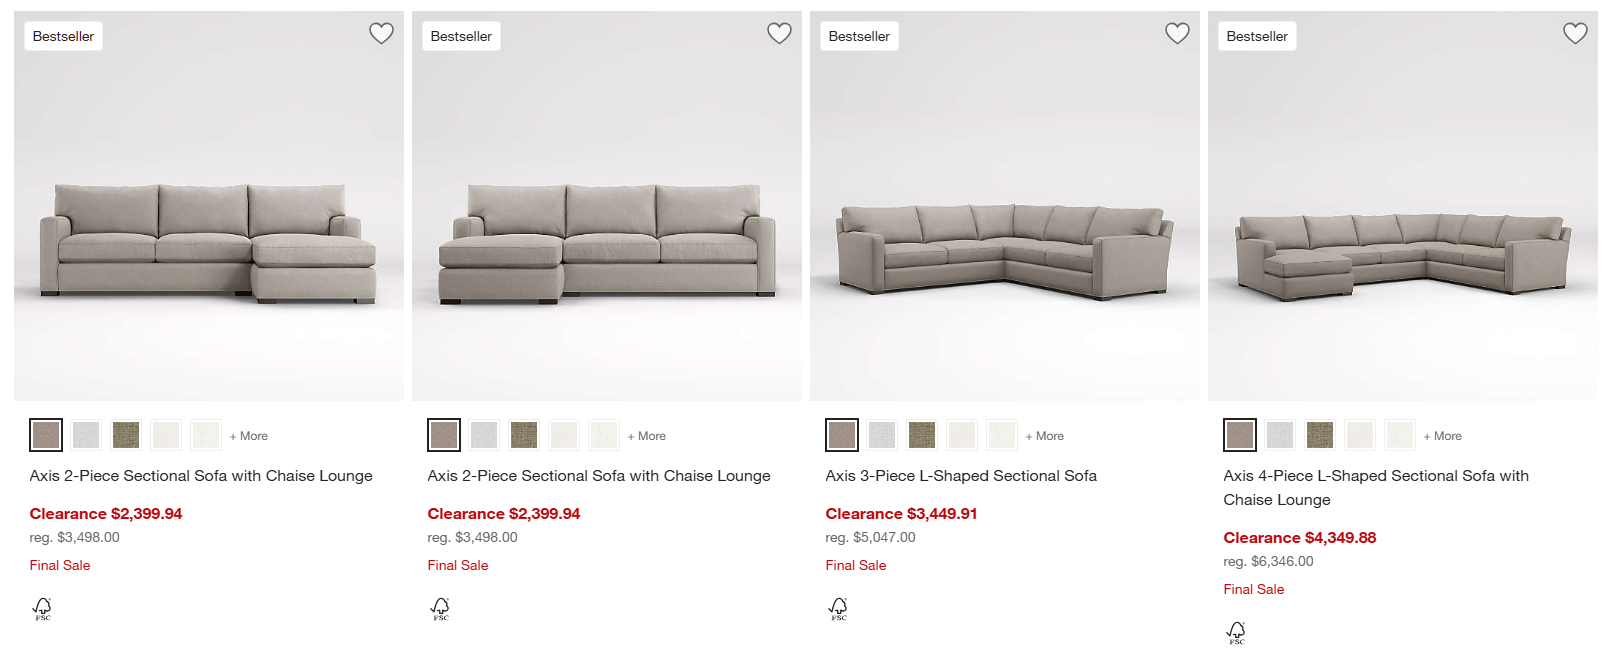Heart the Axis 3-Piece L-Shaped Sectional Sofa

(1177, 33)
